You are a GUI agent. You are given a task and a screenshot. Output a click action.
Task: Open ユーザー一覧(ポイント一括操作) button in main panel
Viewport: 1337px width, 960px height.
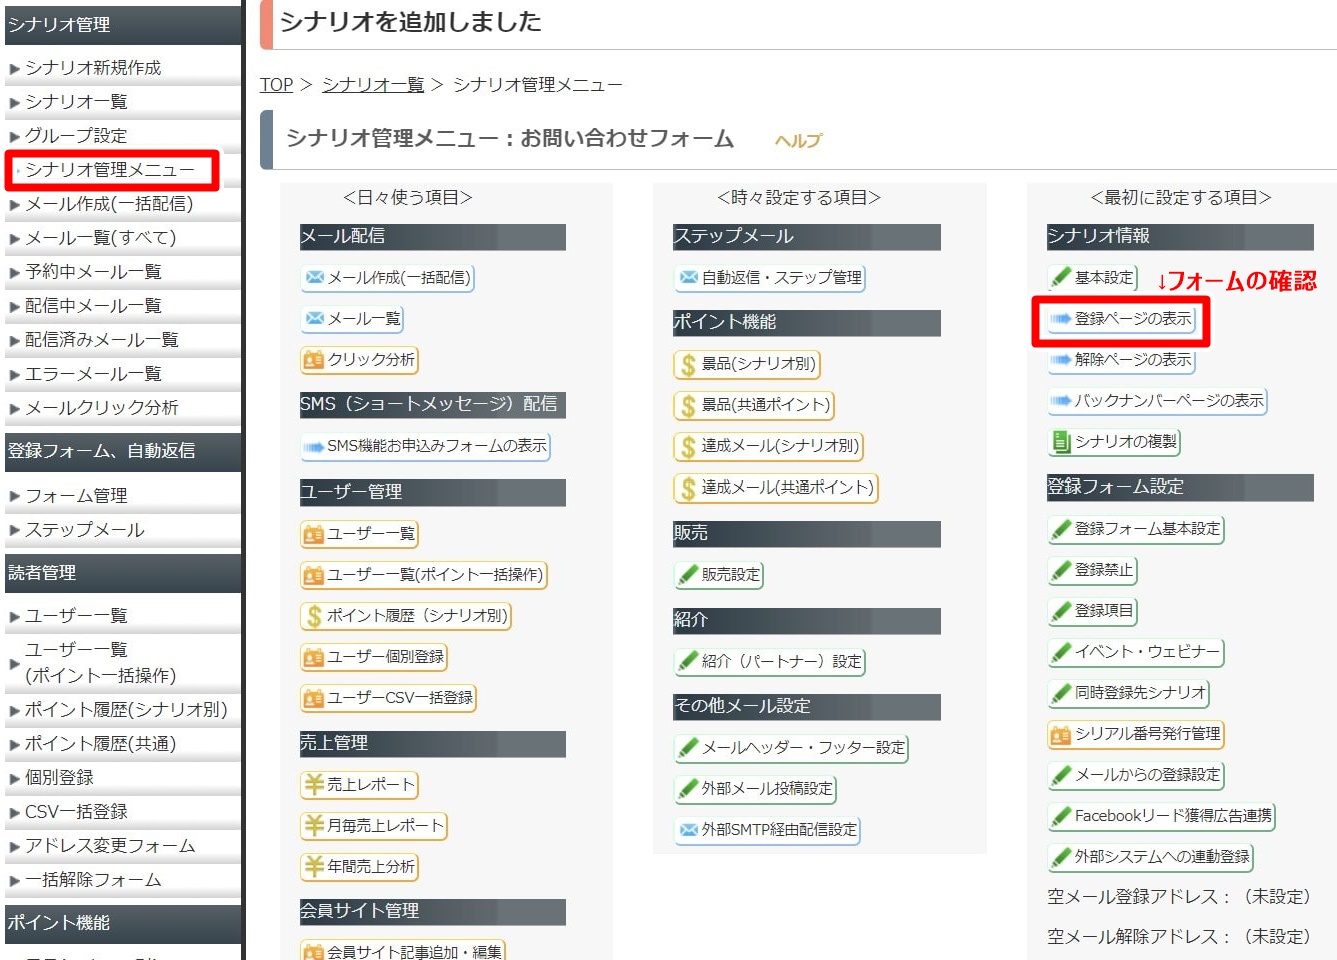coord(424,575)
